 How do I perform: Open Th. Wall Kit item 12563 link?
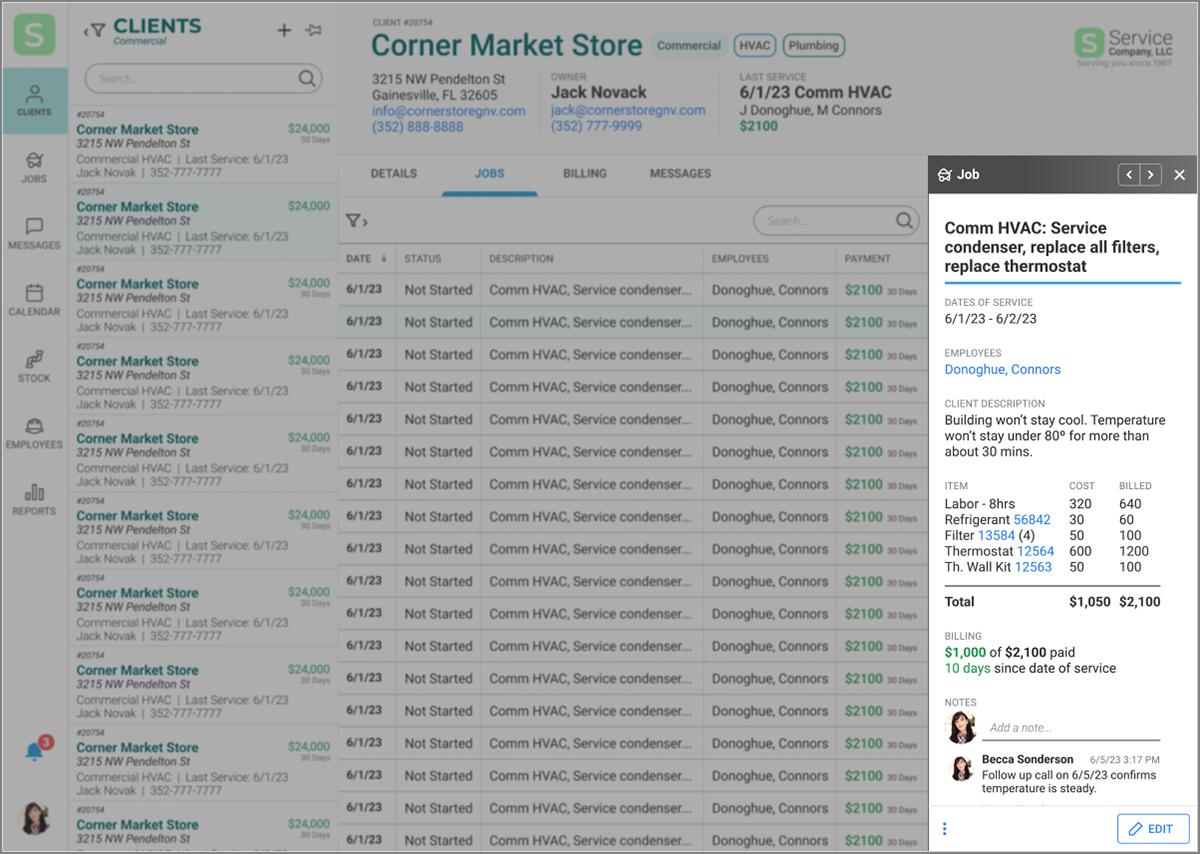1033,567
